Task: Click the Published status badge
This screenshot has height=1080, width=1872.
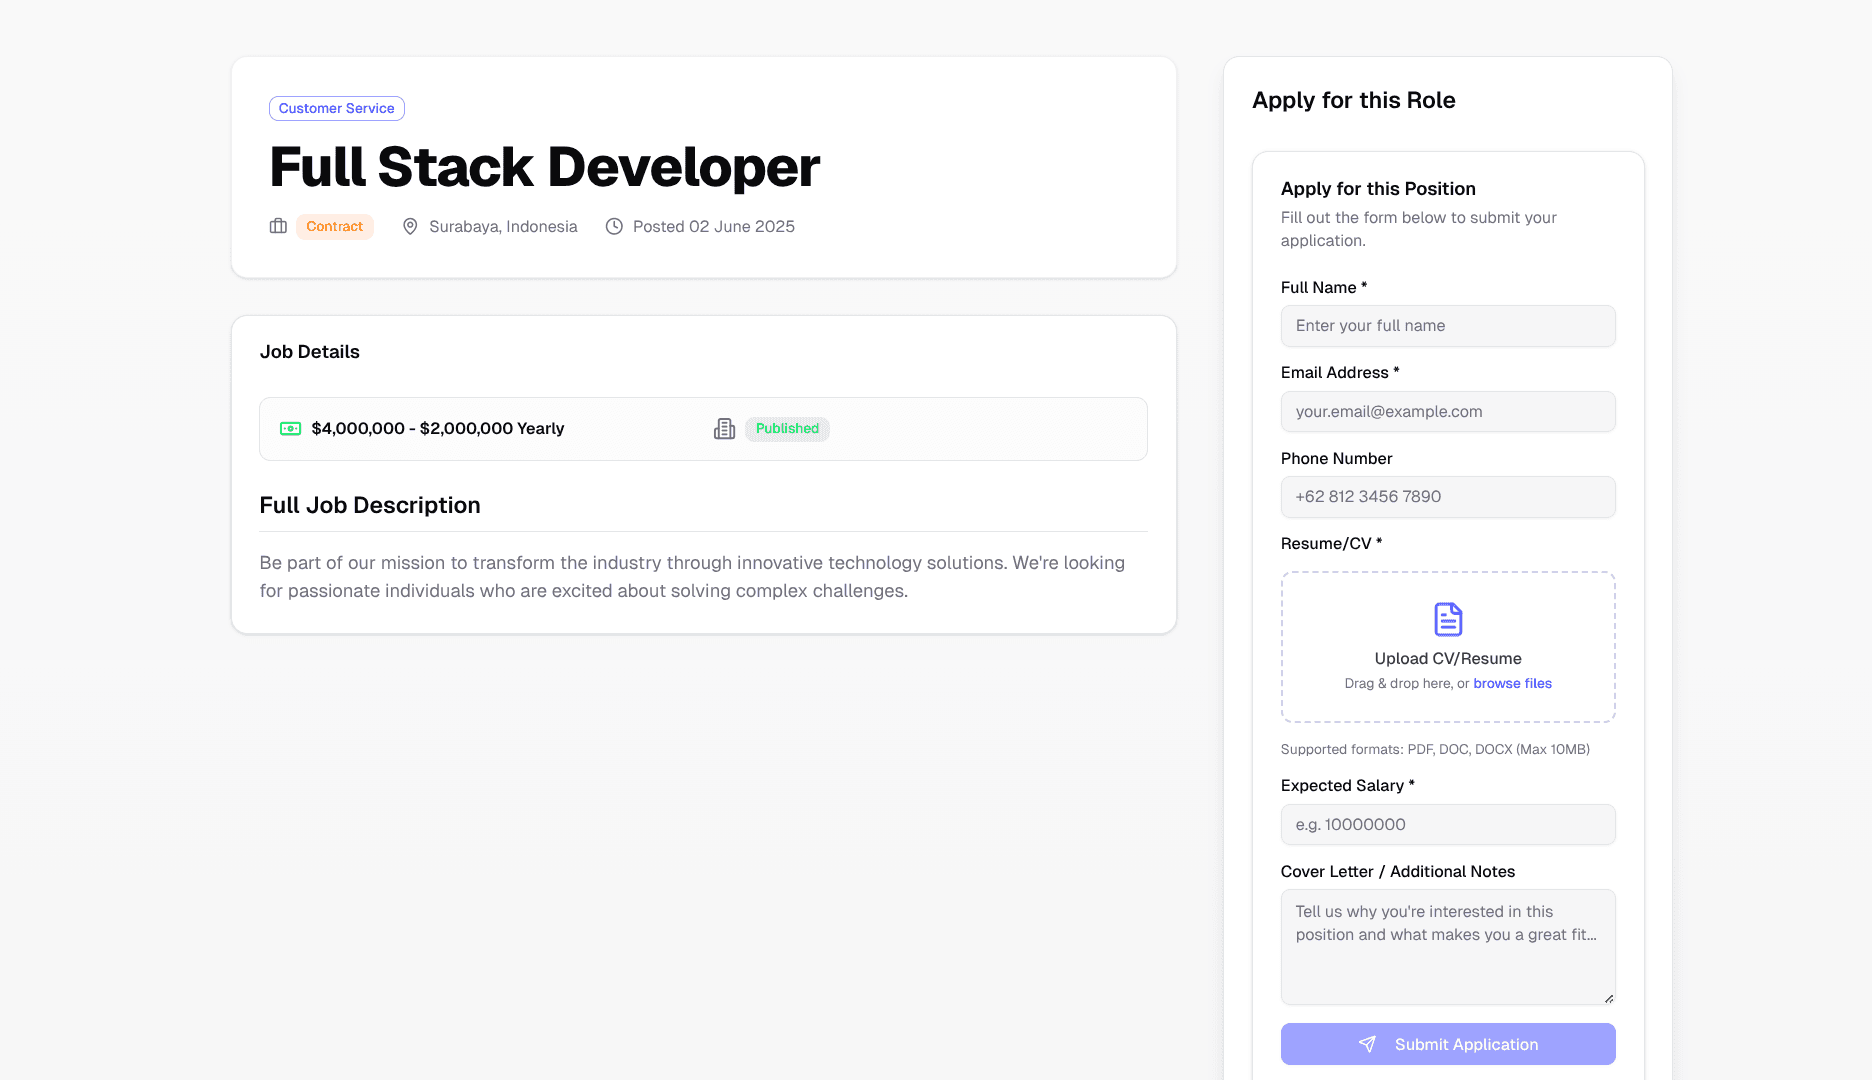Action: click(x=787, y=428)
